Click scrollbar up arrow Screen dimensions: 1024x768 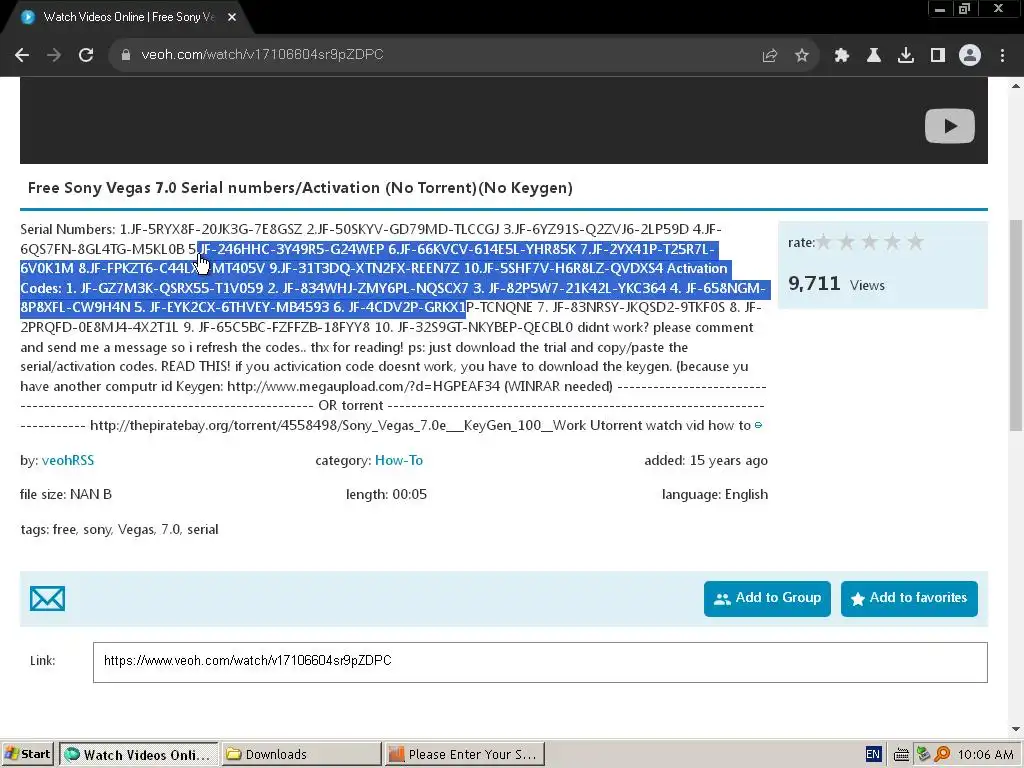[x=1016, y=86]
